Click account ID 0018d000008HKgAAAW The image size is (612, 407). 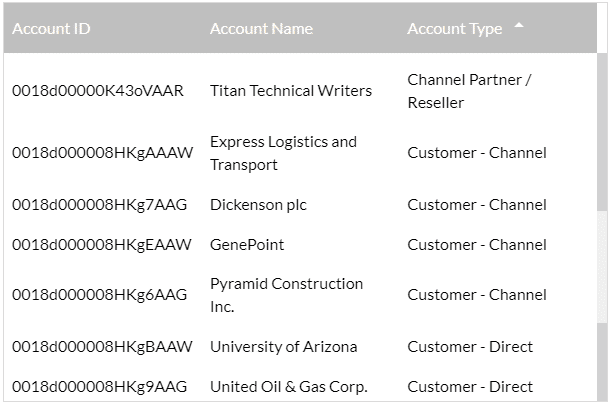(103, 153)
